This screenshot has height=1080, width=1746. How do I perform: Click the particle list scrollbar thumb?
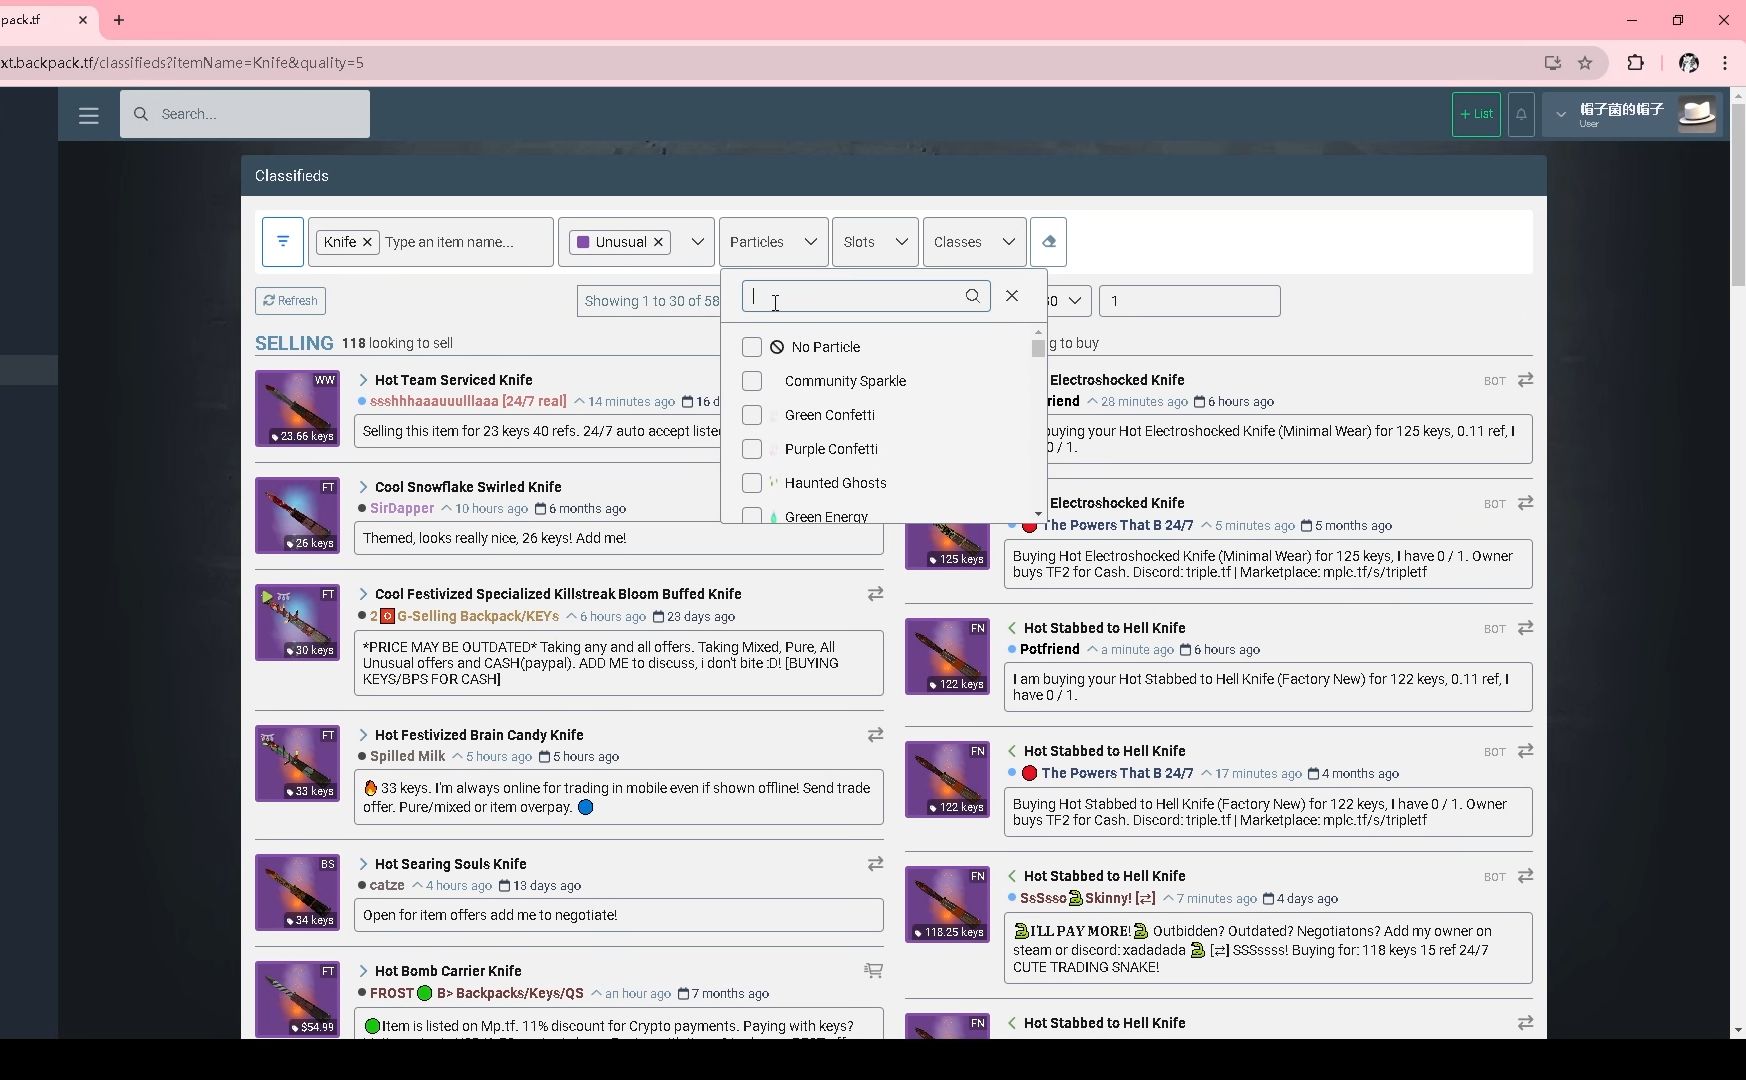click(1038, 348)
